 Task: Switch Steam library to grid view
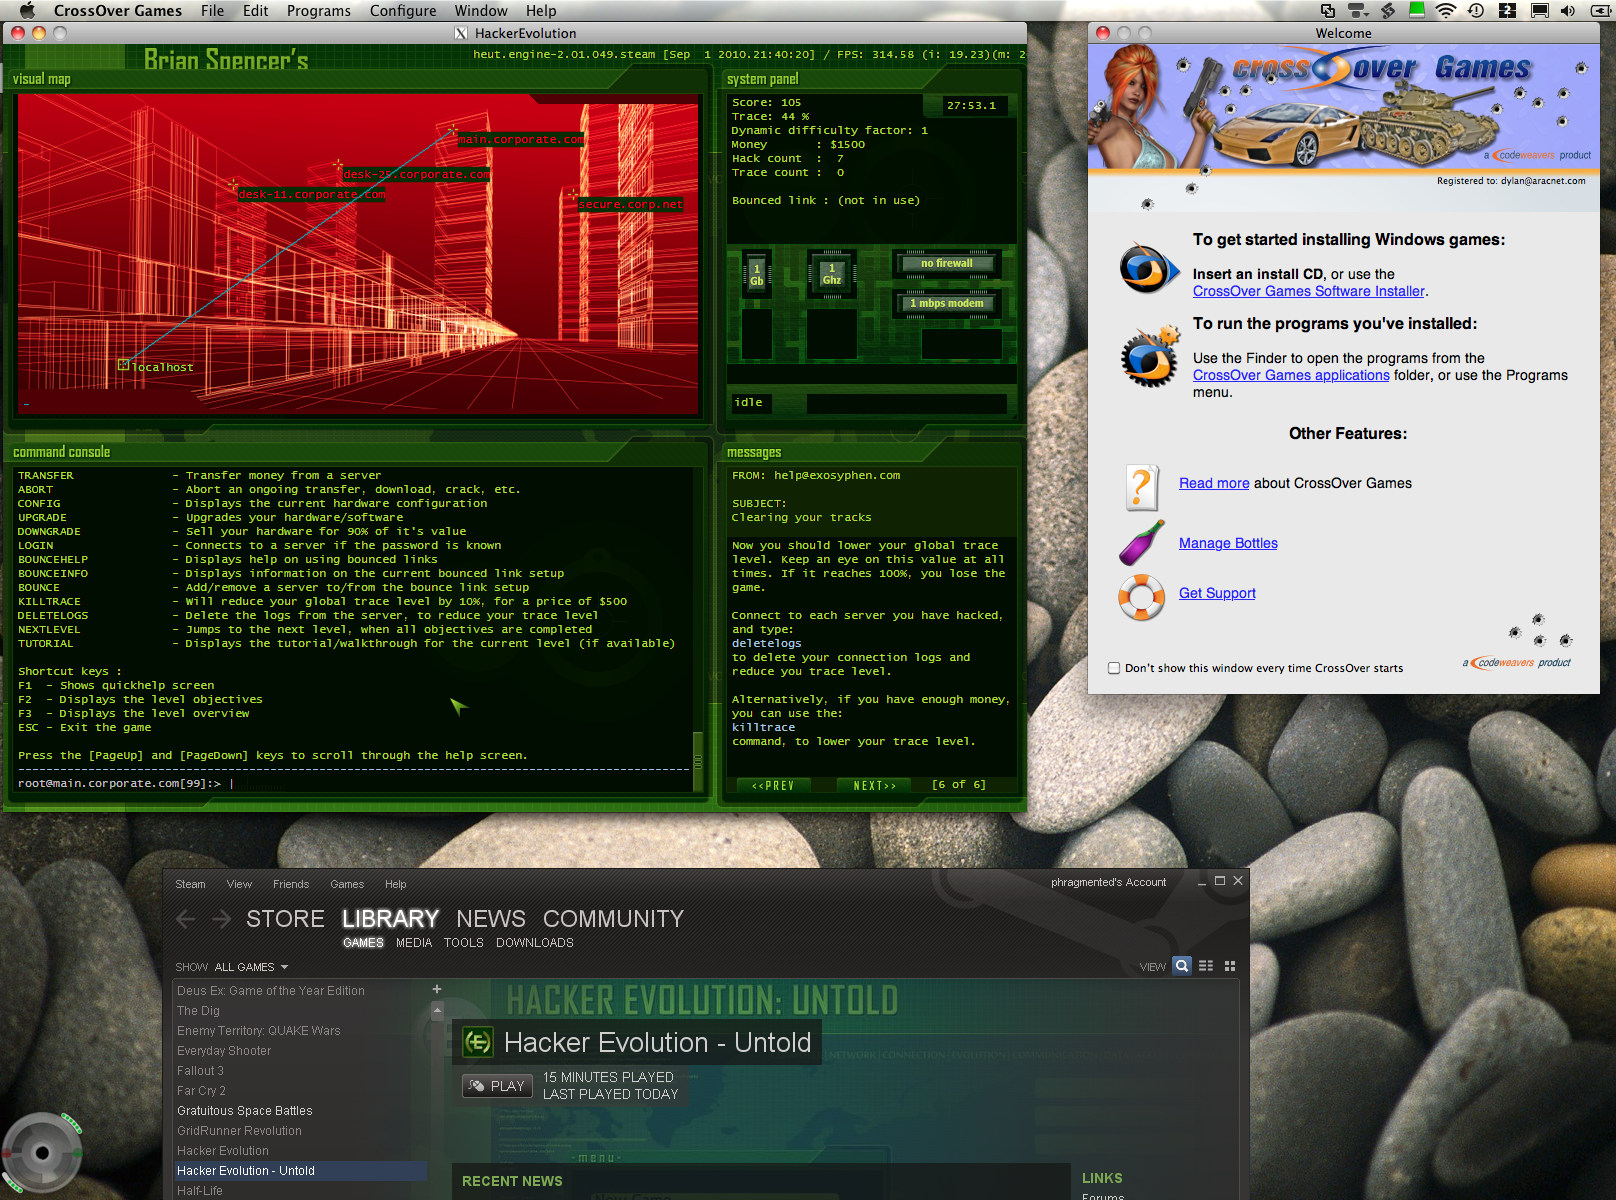1230,966
